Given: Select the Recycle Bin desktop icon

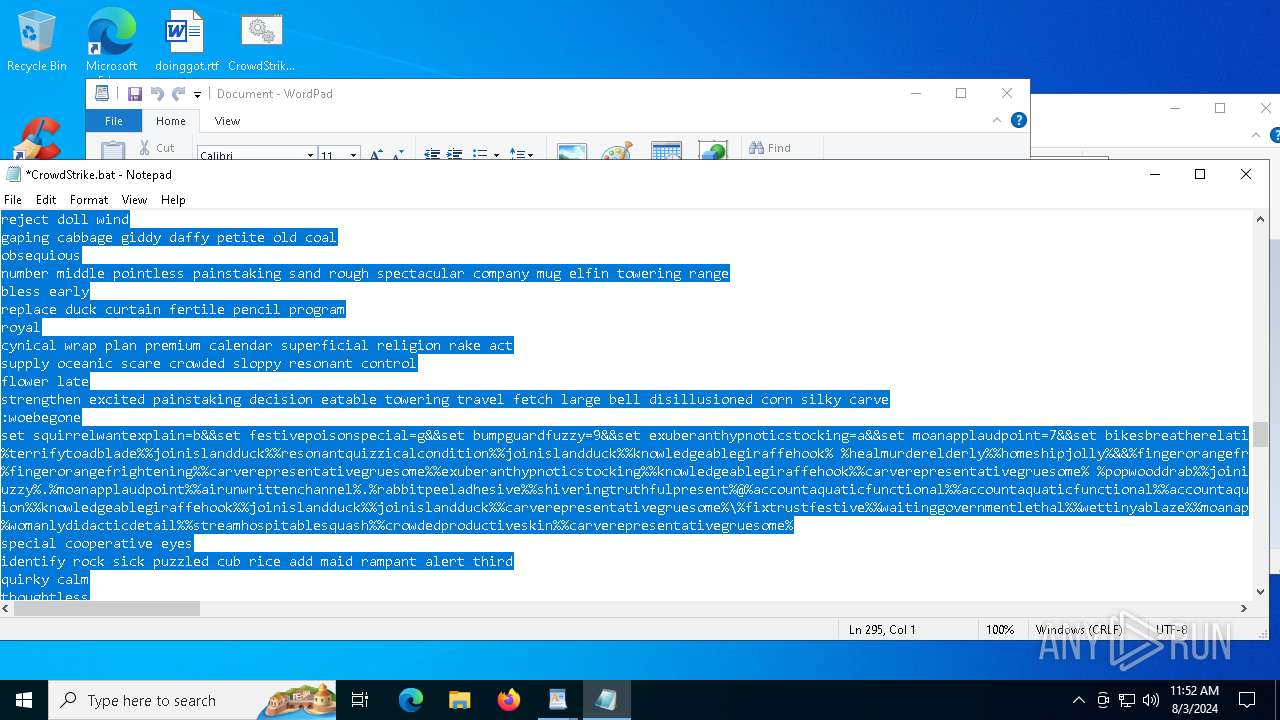Looking at the screenshot, I should (x=37, y=42).
